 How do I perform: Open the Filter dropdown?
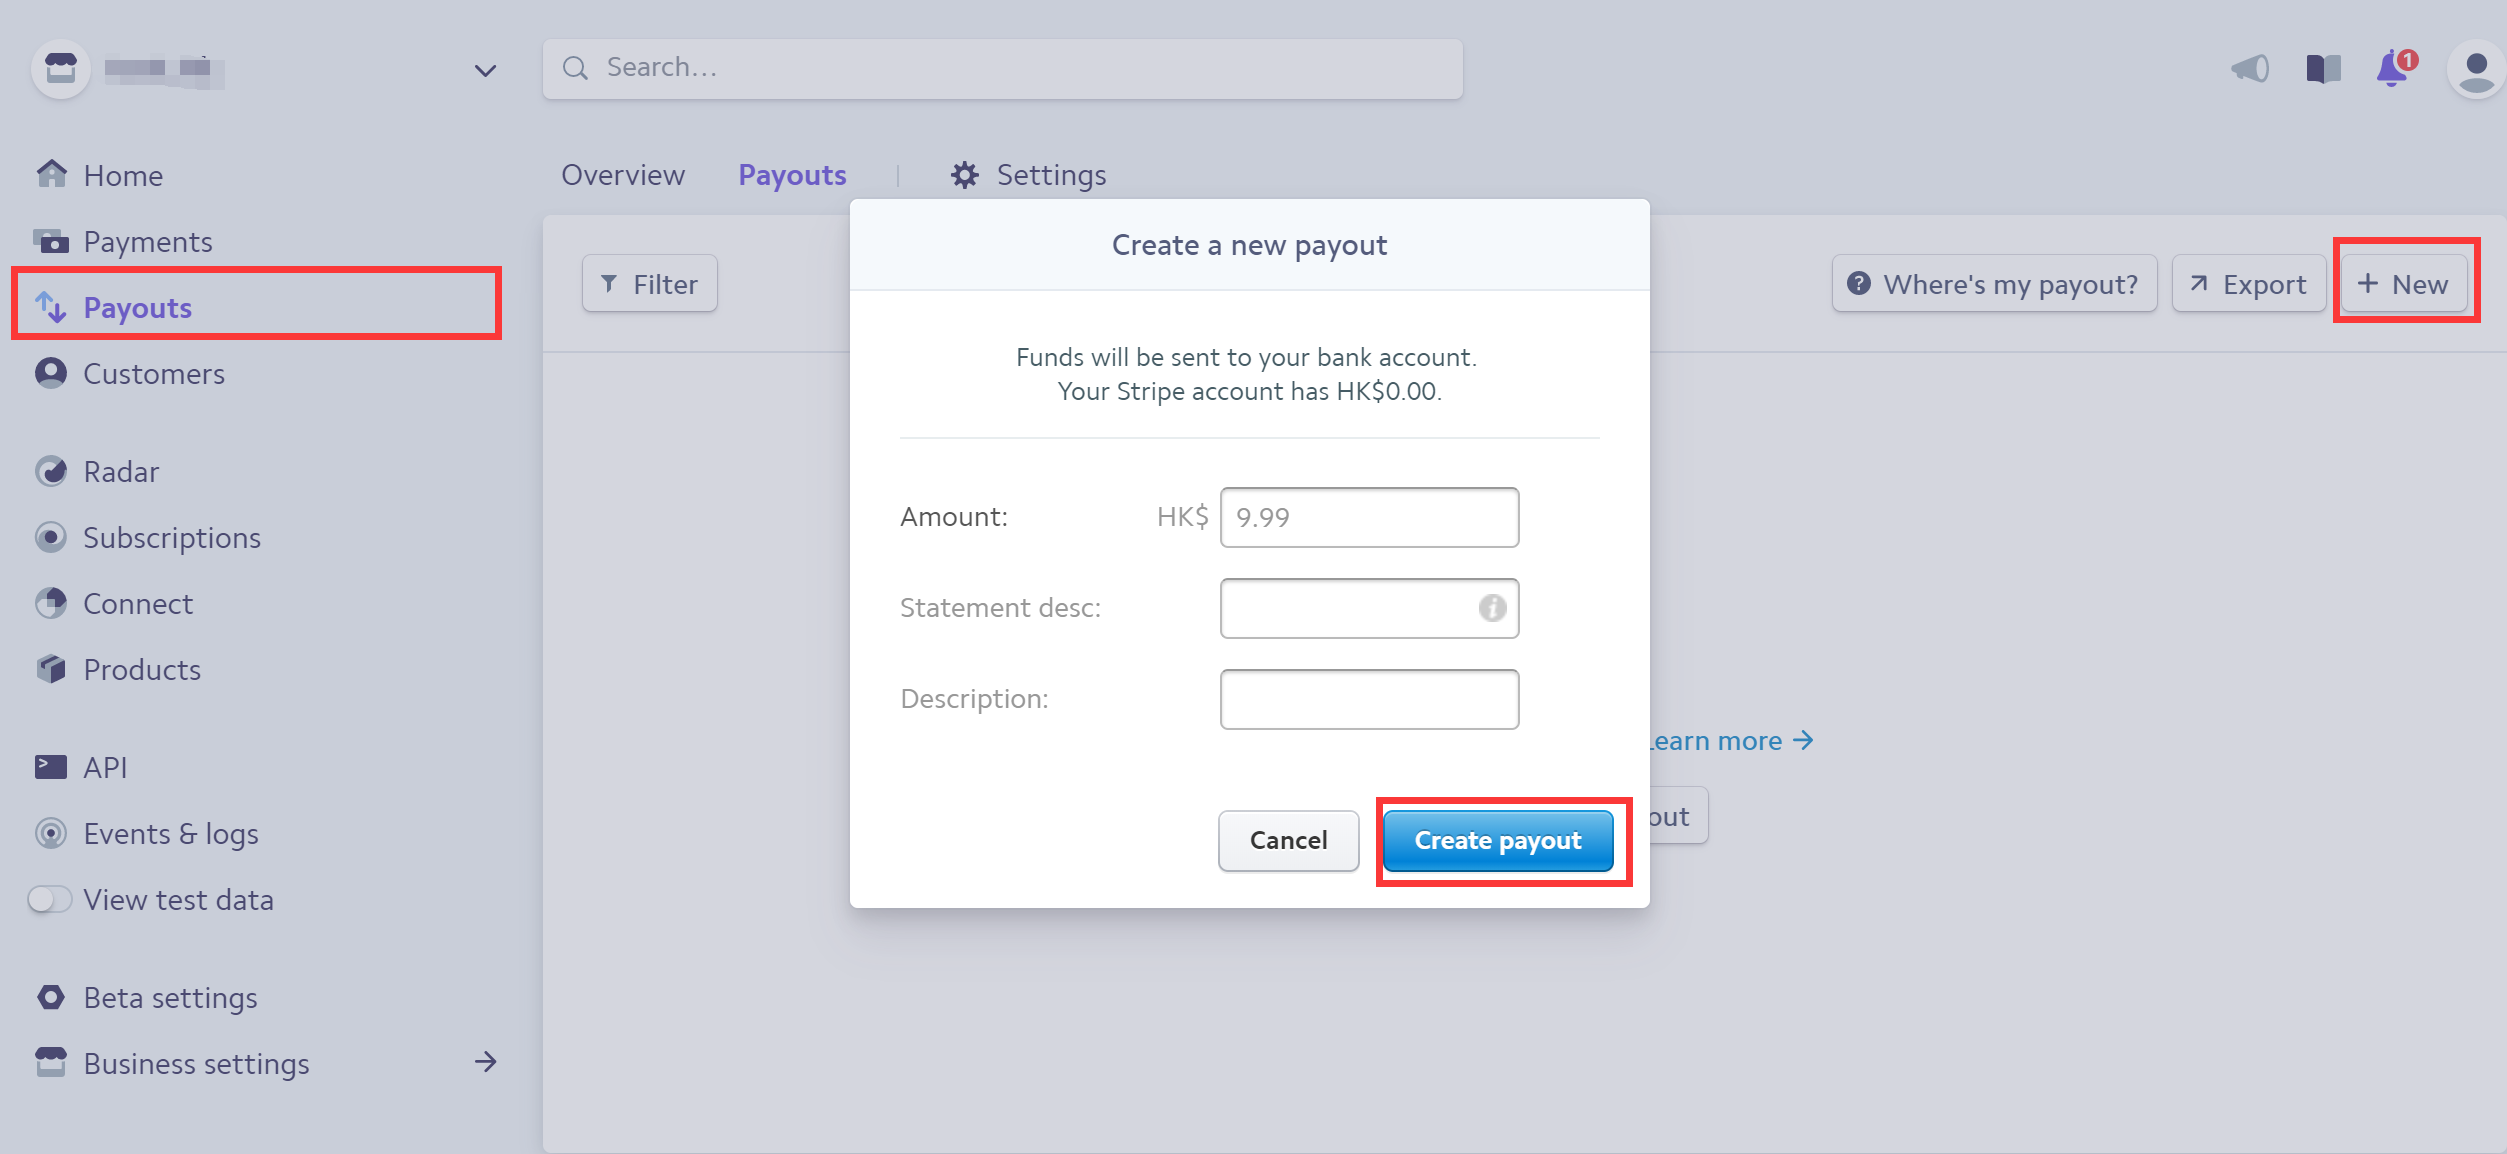650,284
